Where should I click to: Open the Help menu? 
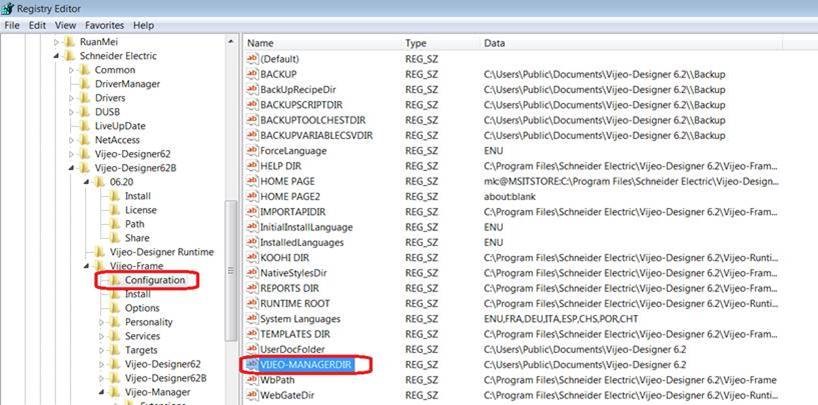coord(143,25)
